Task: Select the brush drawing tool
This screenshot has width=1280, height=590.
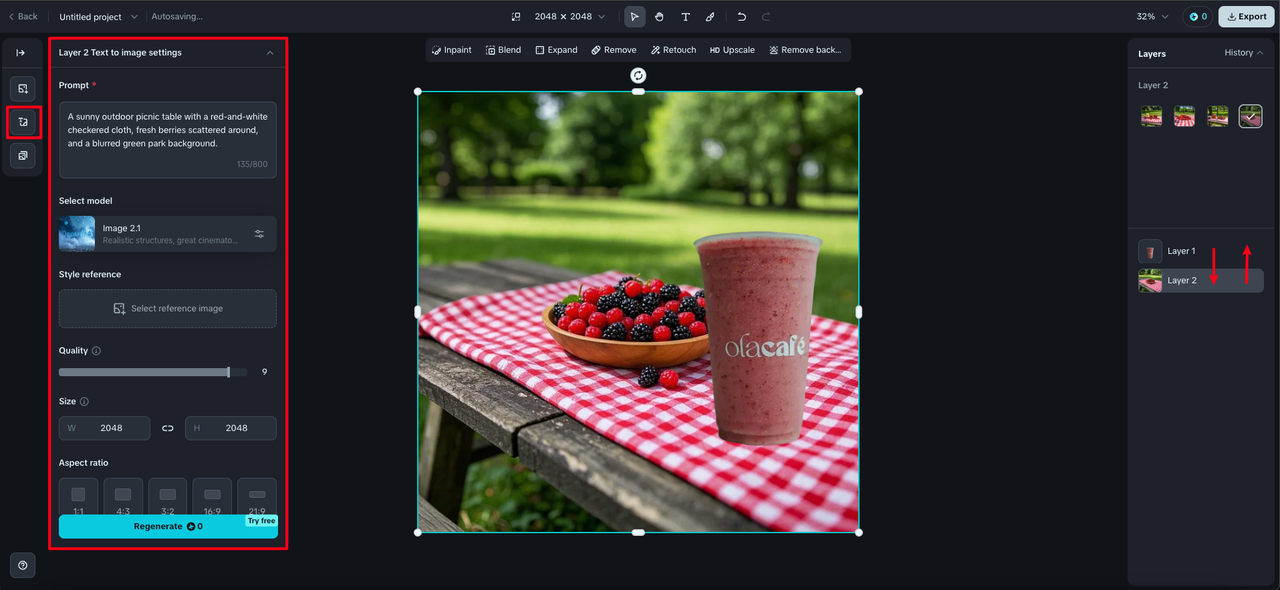Action: click(710, 17)
